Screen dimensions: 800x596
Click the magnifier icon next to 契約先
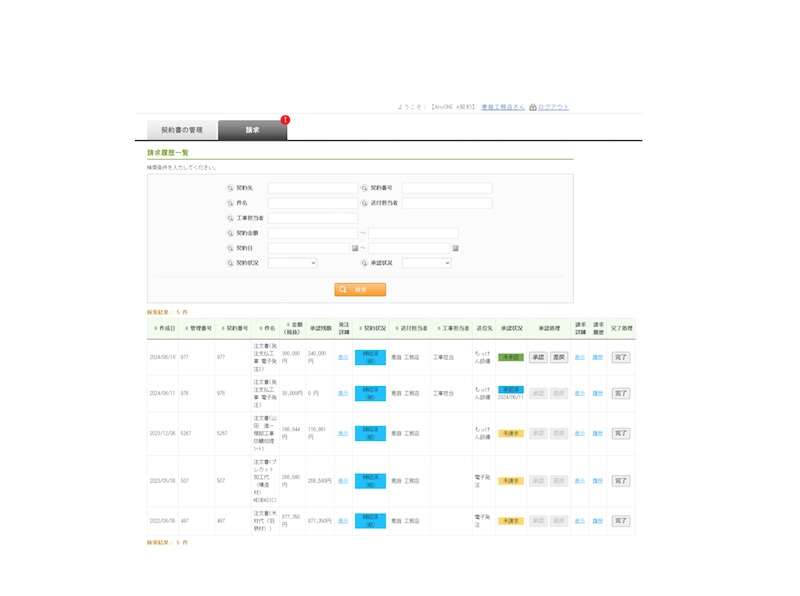pyautogui.click(x=230, y=188)
